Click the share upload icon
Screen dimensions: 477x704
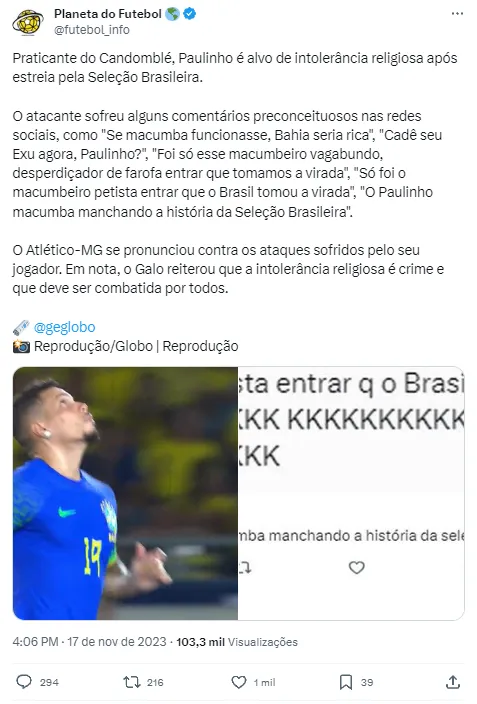coord(453,682)
